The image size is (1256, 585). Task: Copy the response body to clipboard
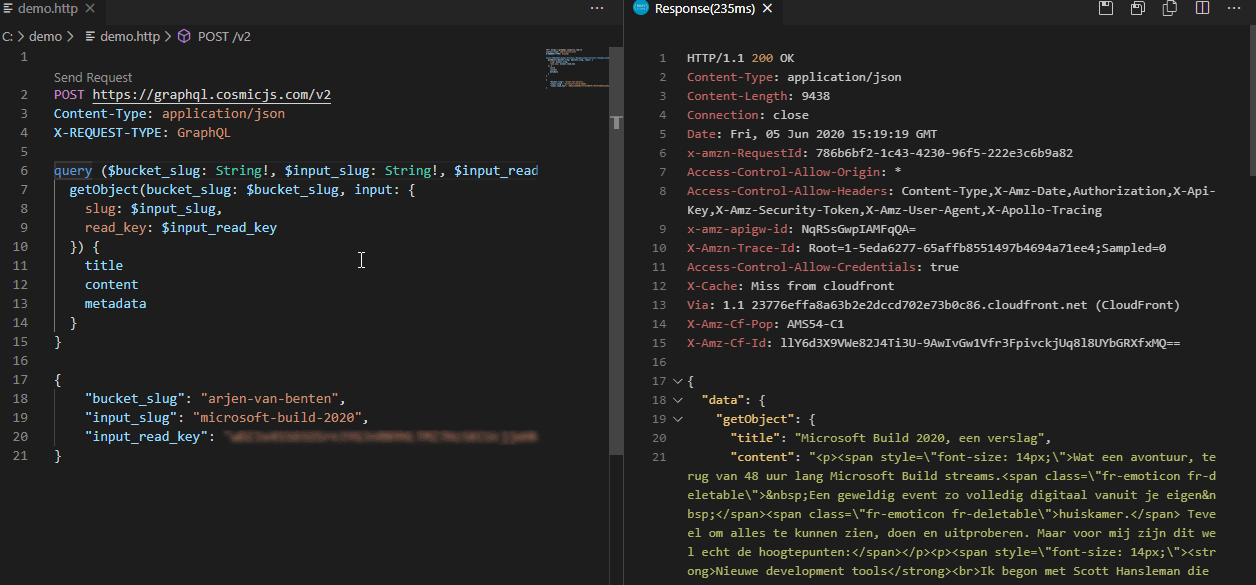tap(1169, 9)
